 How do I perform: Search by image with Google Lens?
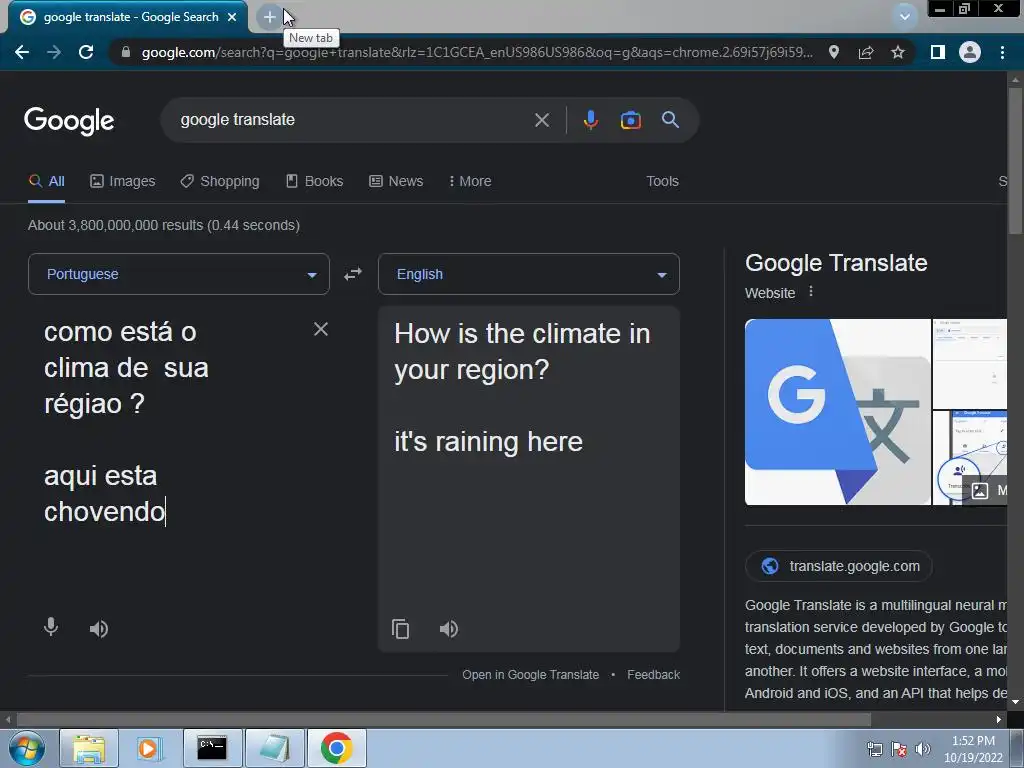[630, 120]
